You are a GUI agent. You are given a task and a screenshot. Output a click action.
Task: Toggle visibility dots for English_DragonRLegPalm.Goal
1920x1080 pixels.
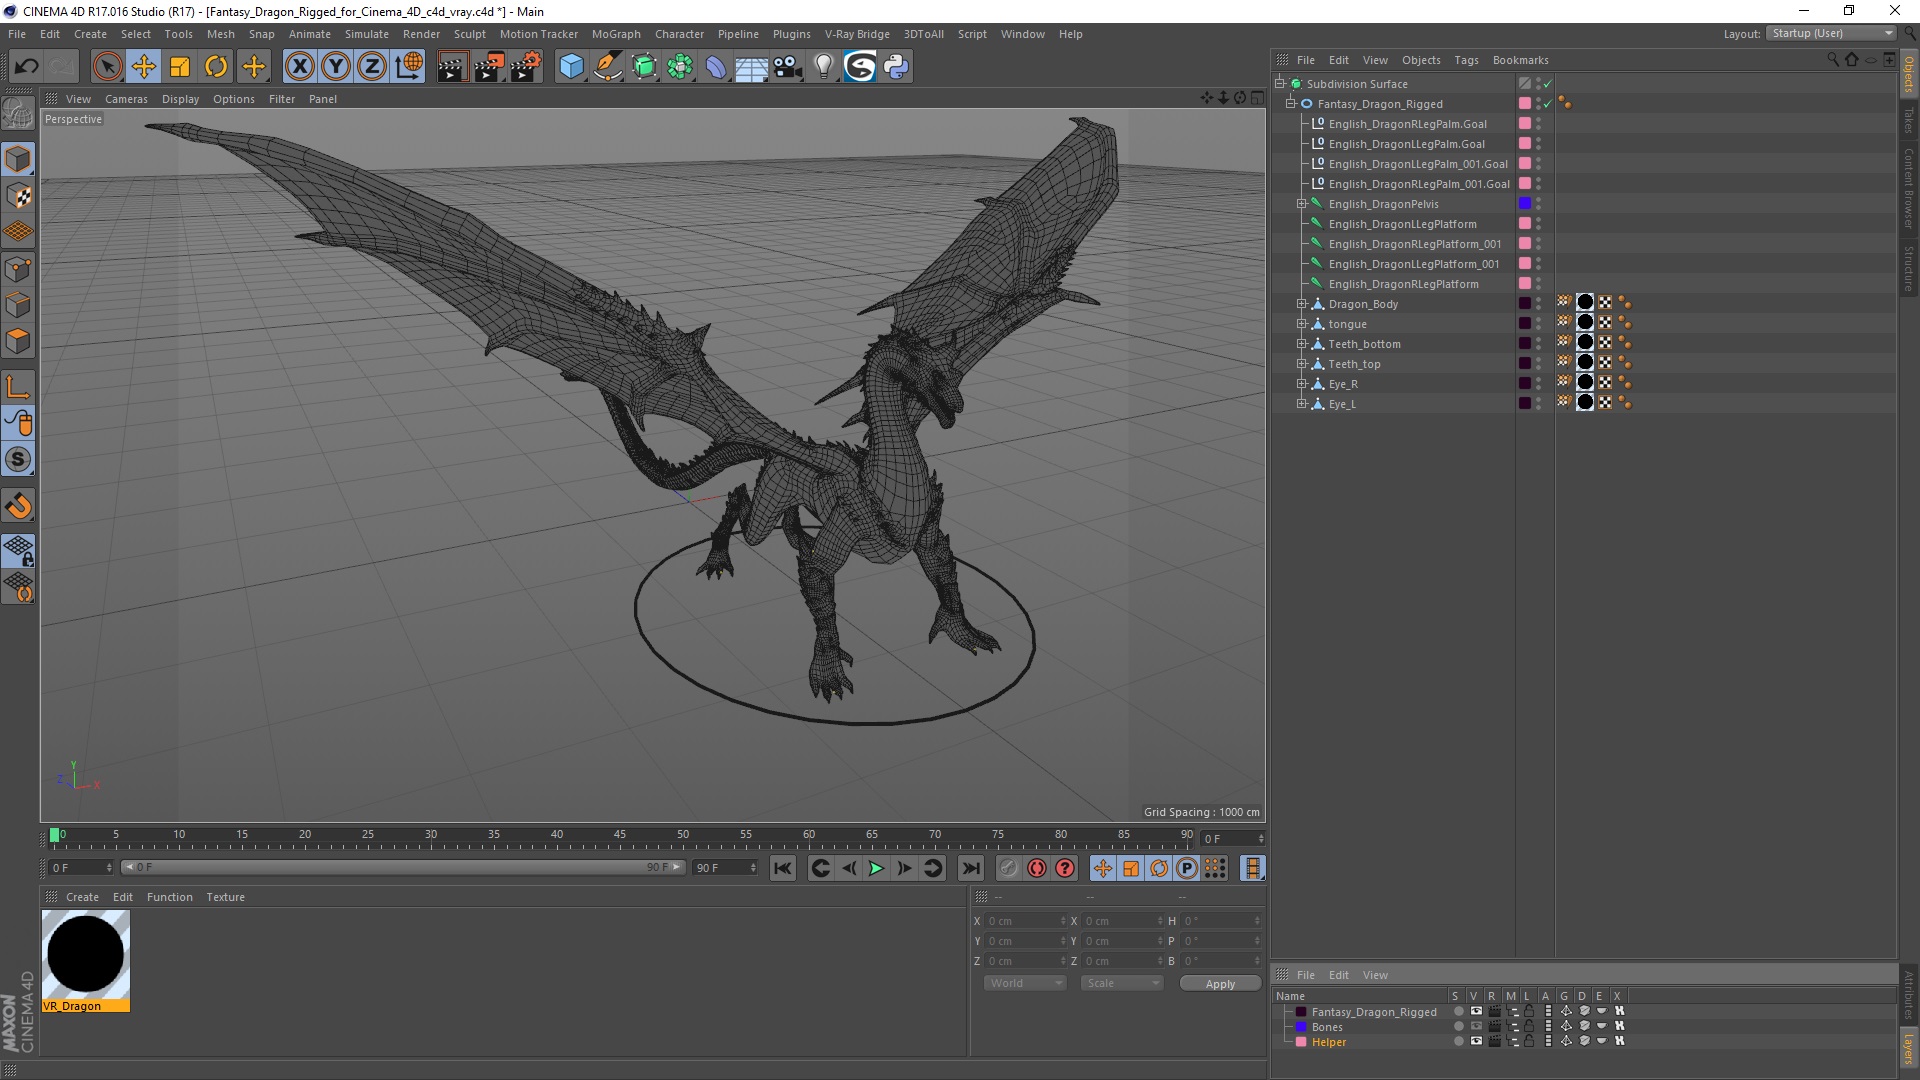pyautogui.click(x=1538, y=124)
